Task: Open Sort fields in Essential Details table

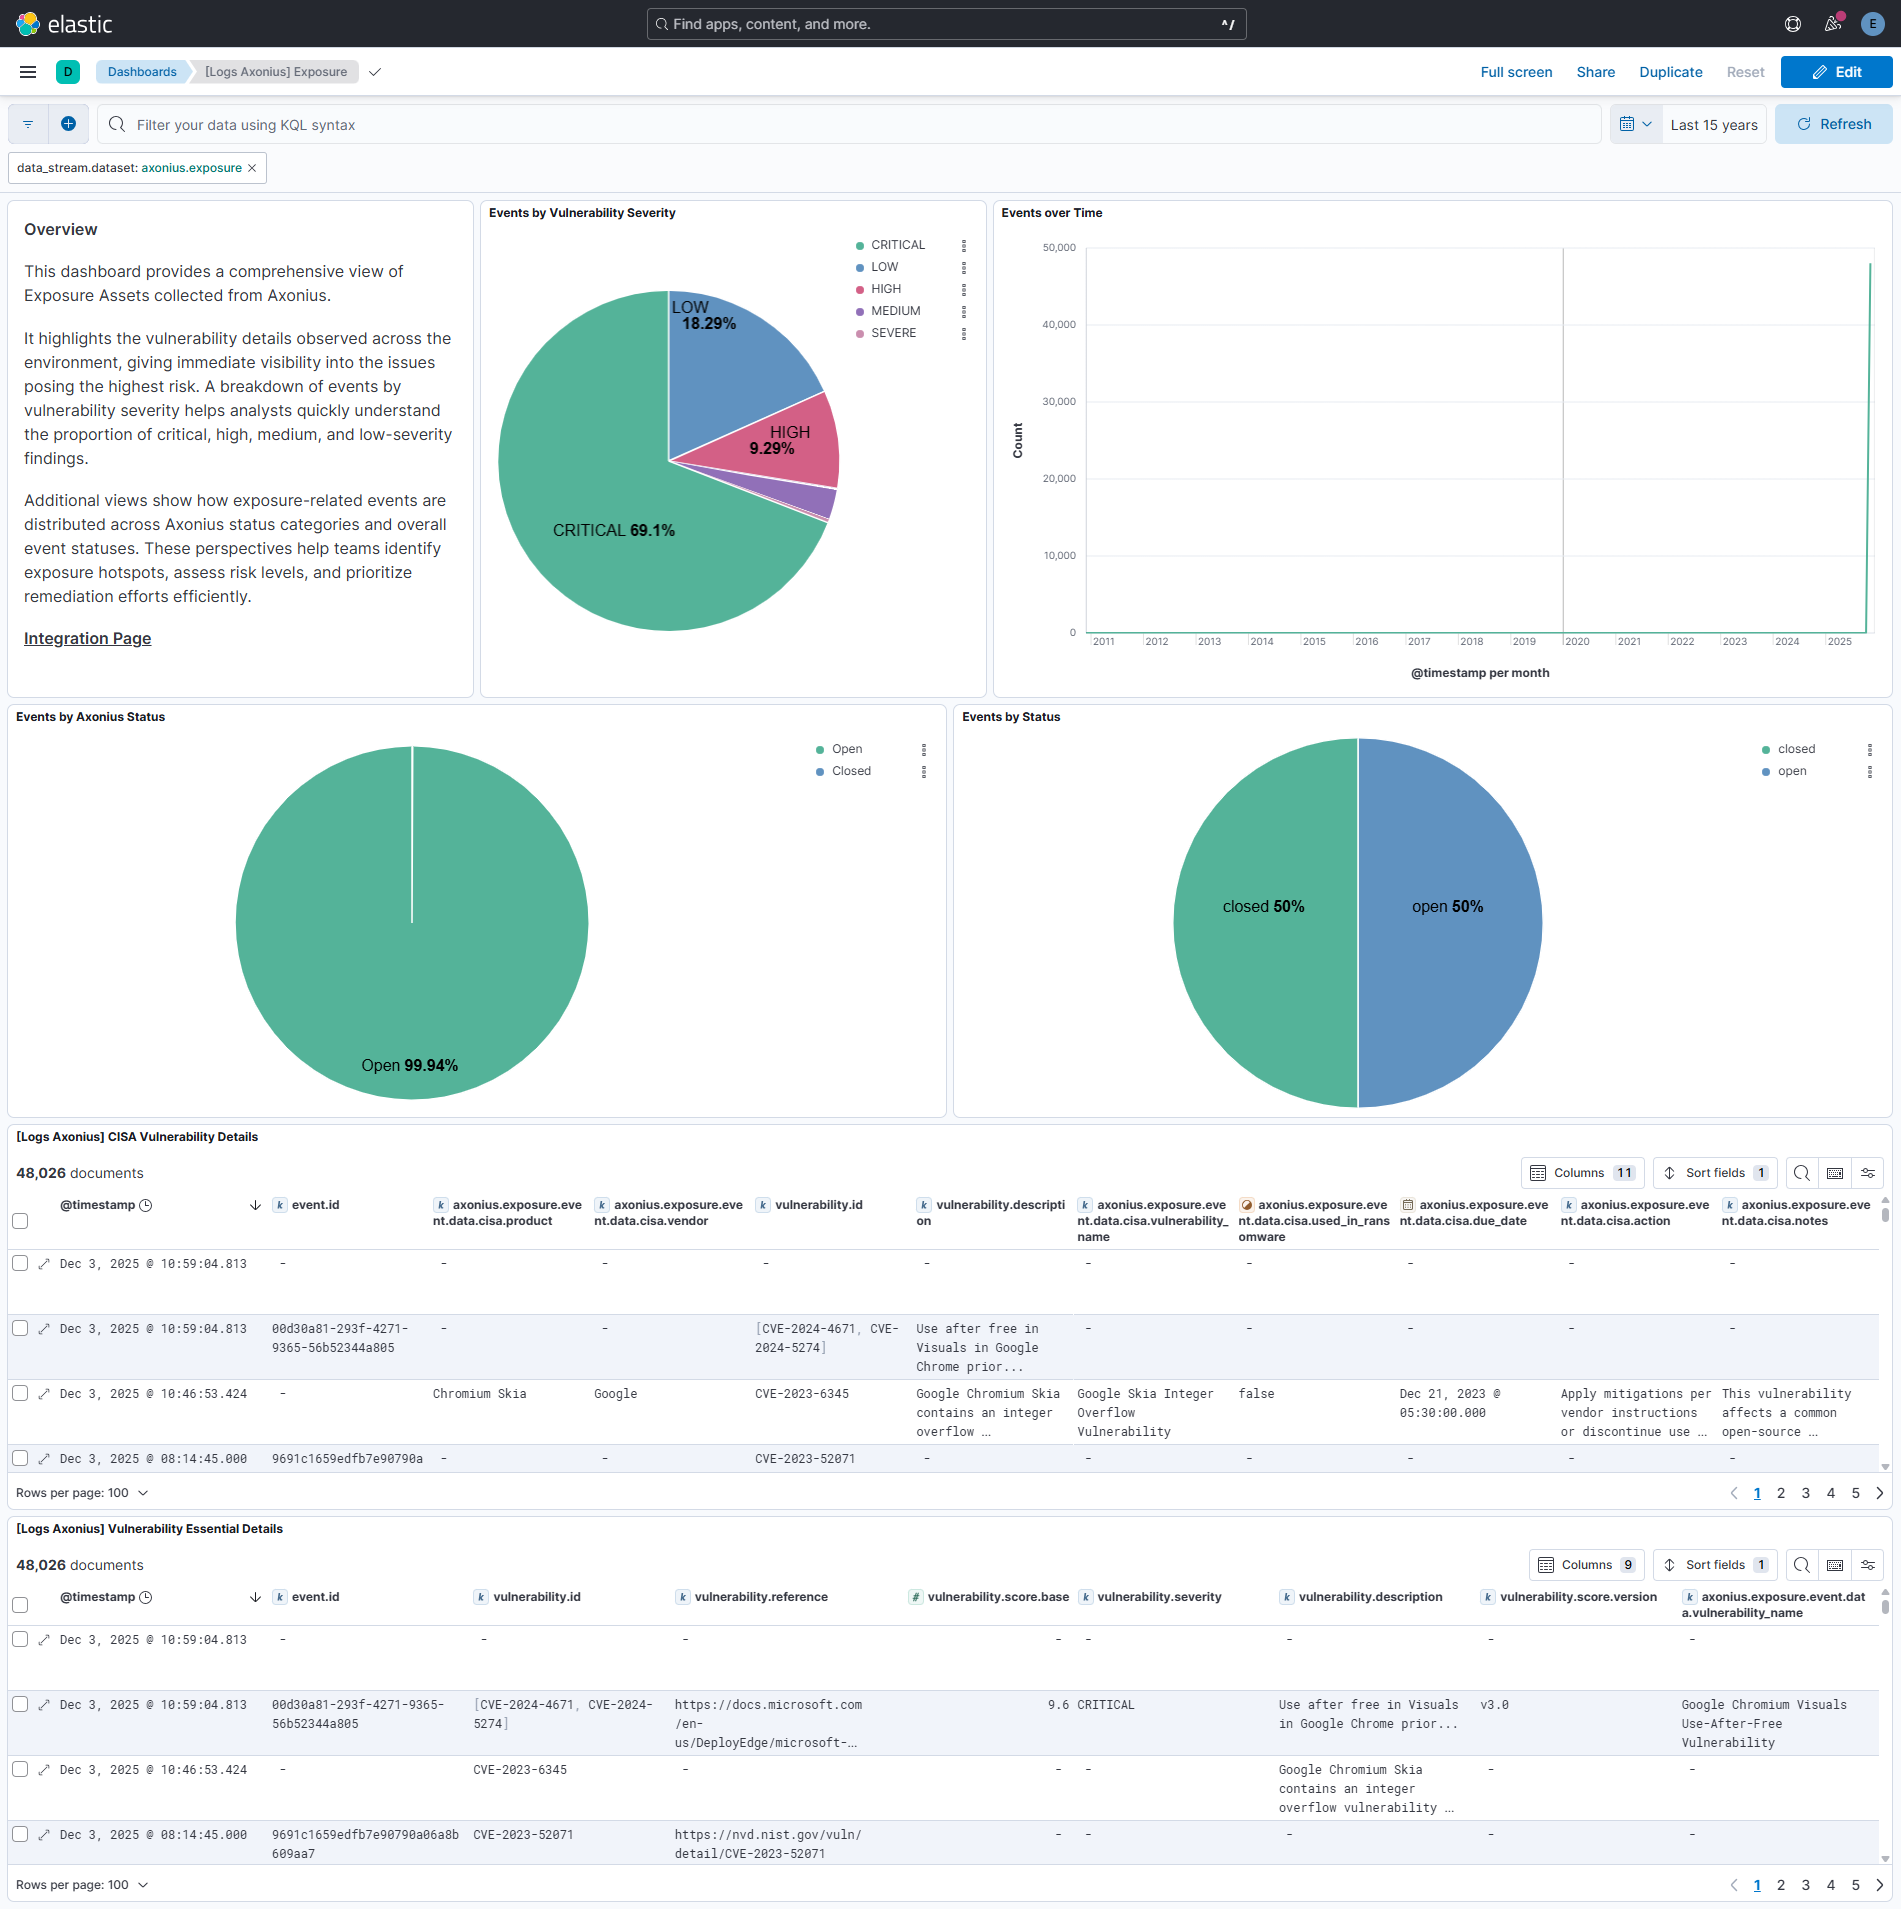Action: point(1715,1565)
